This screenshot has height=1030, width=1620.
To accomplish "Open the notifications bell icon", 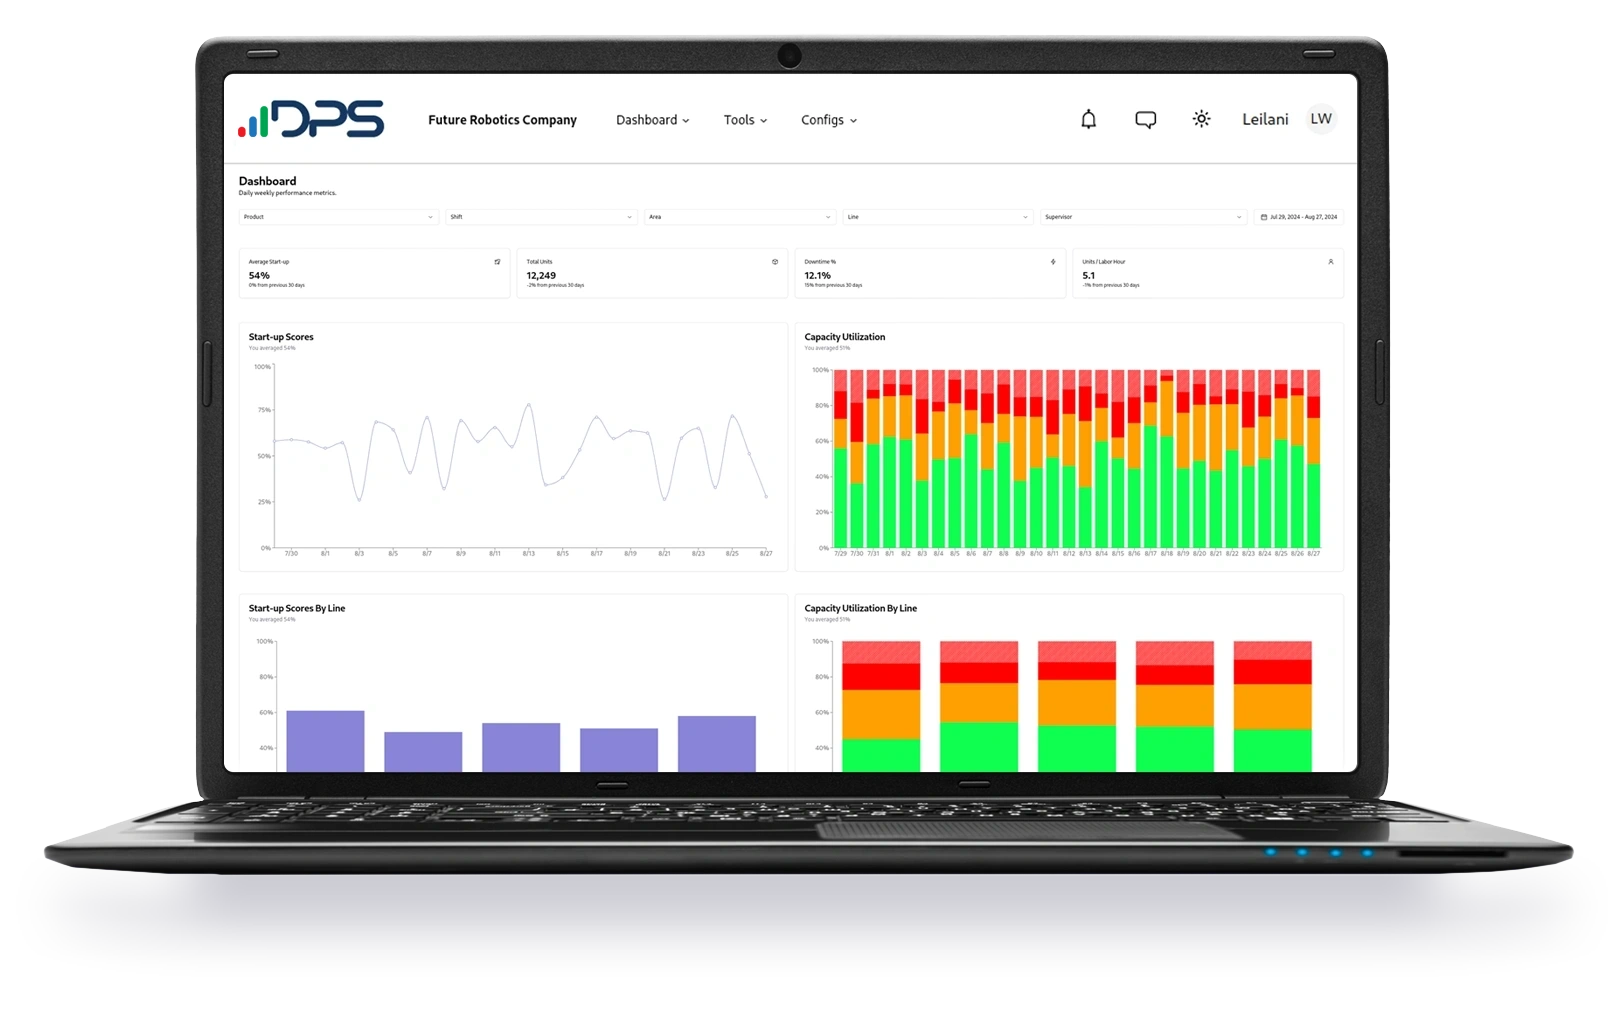I will point(1088,119).
